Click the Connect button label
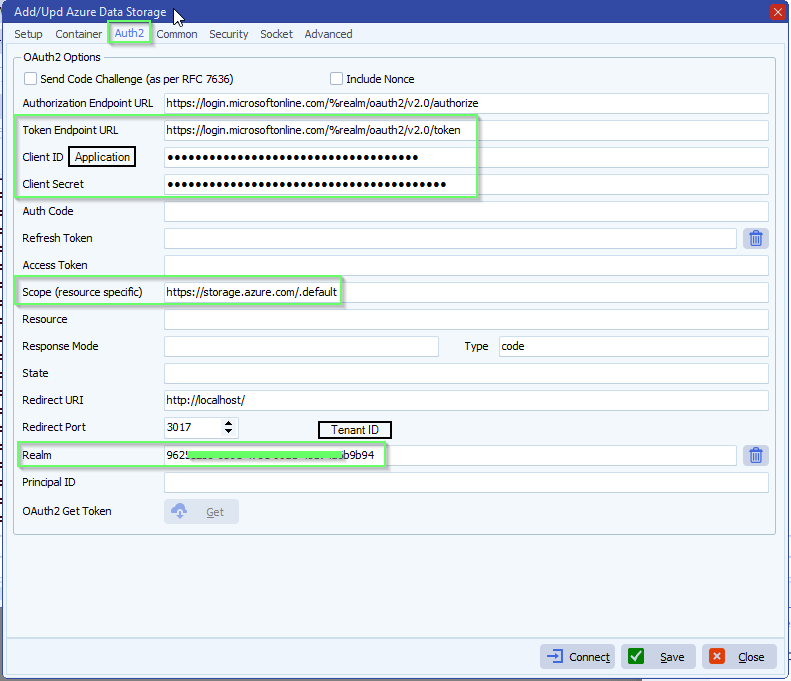 [x=589, y=657]
